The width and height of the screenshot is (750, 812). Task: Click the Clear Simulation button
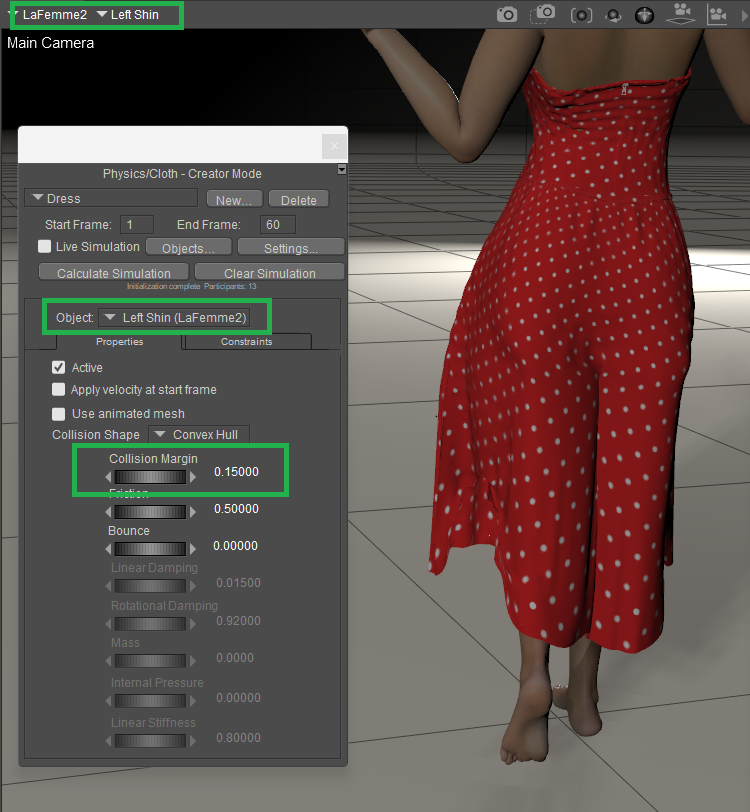269,273
